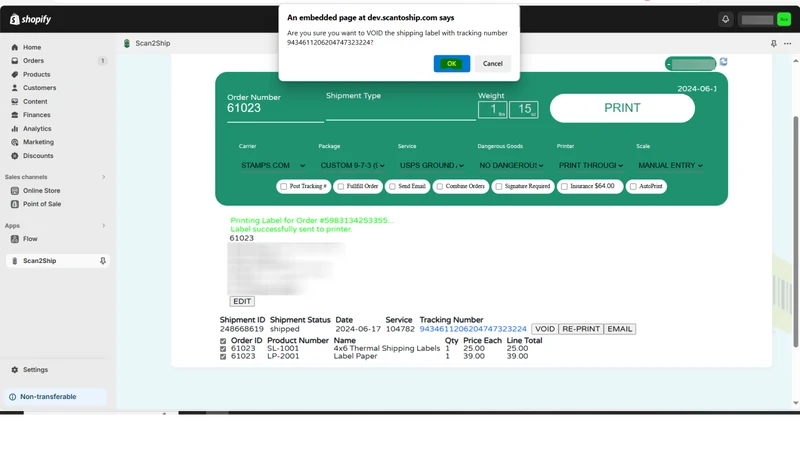Viewport: 800px width, 450px height.
Task: Click the Orders sidebar icon
Action: point(15,61)
